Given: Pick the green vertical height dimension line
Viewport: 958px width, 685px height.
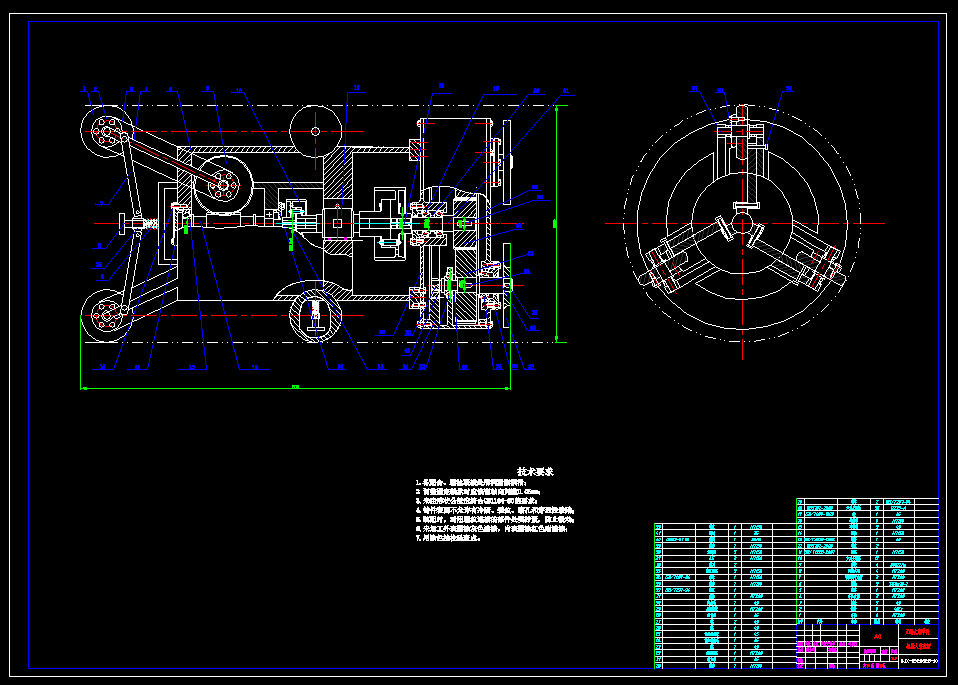Looking at the screenshot, I should coord(556,224).
